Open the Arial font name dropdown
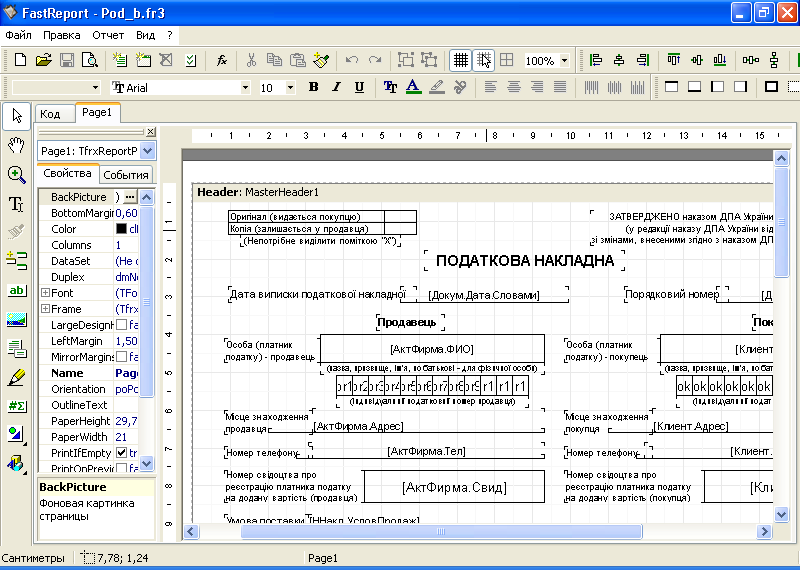Viewport: 800px width, 570px height. pos(246,88)
